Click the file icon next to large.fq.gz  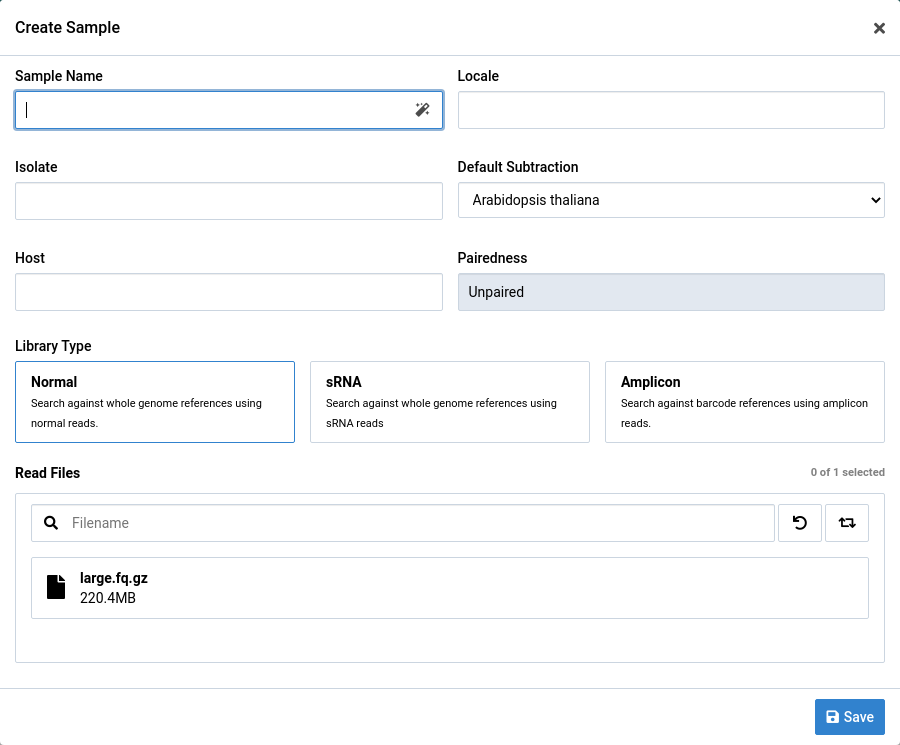56,587
